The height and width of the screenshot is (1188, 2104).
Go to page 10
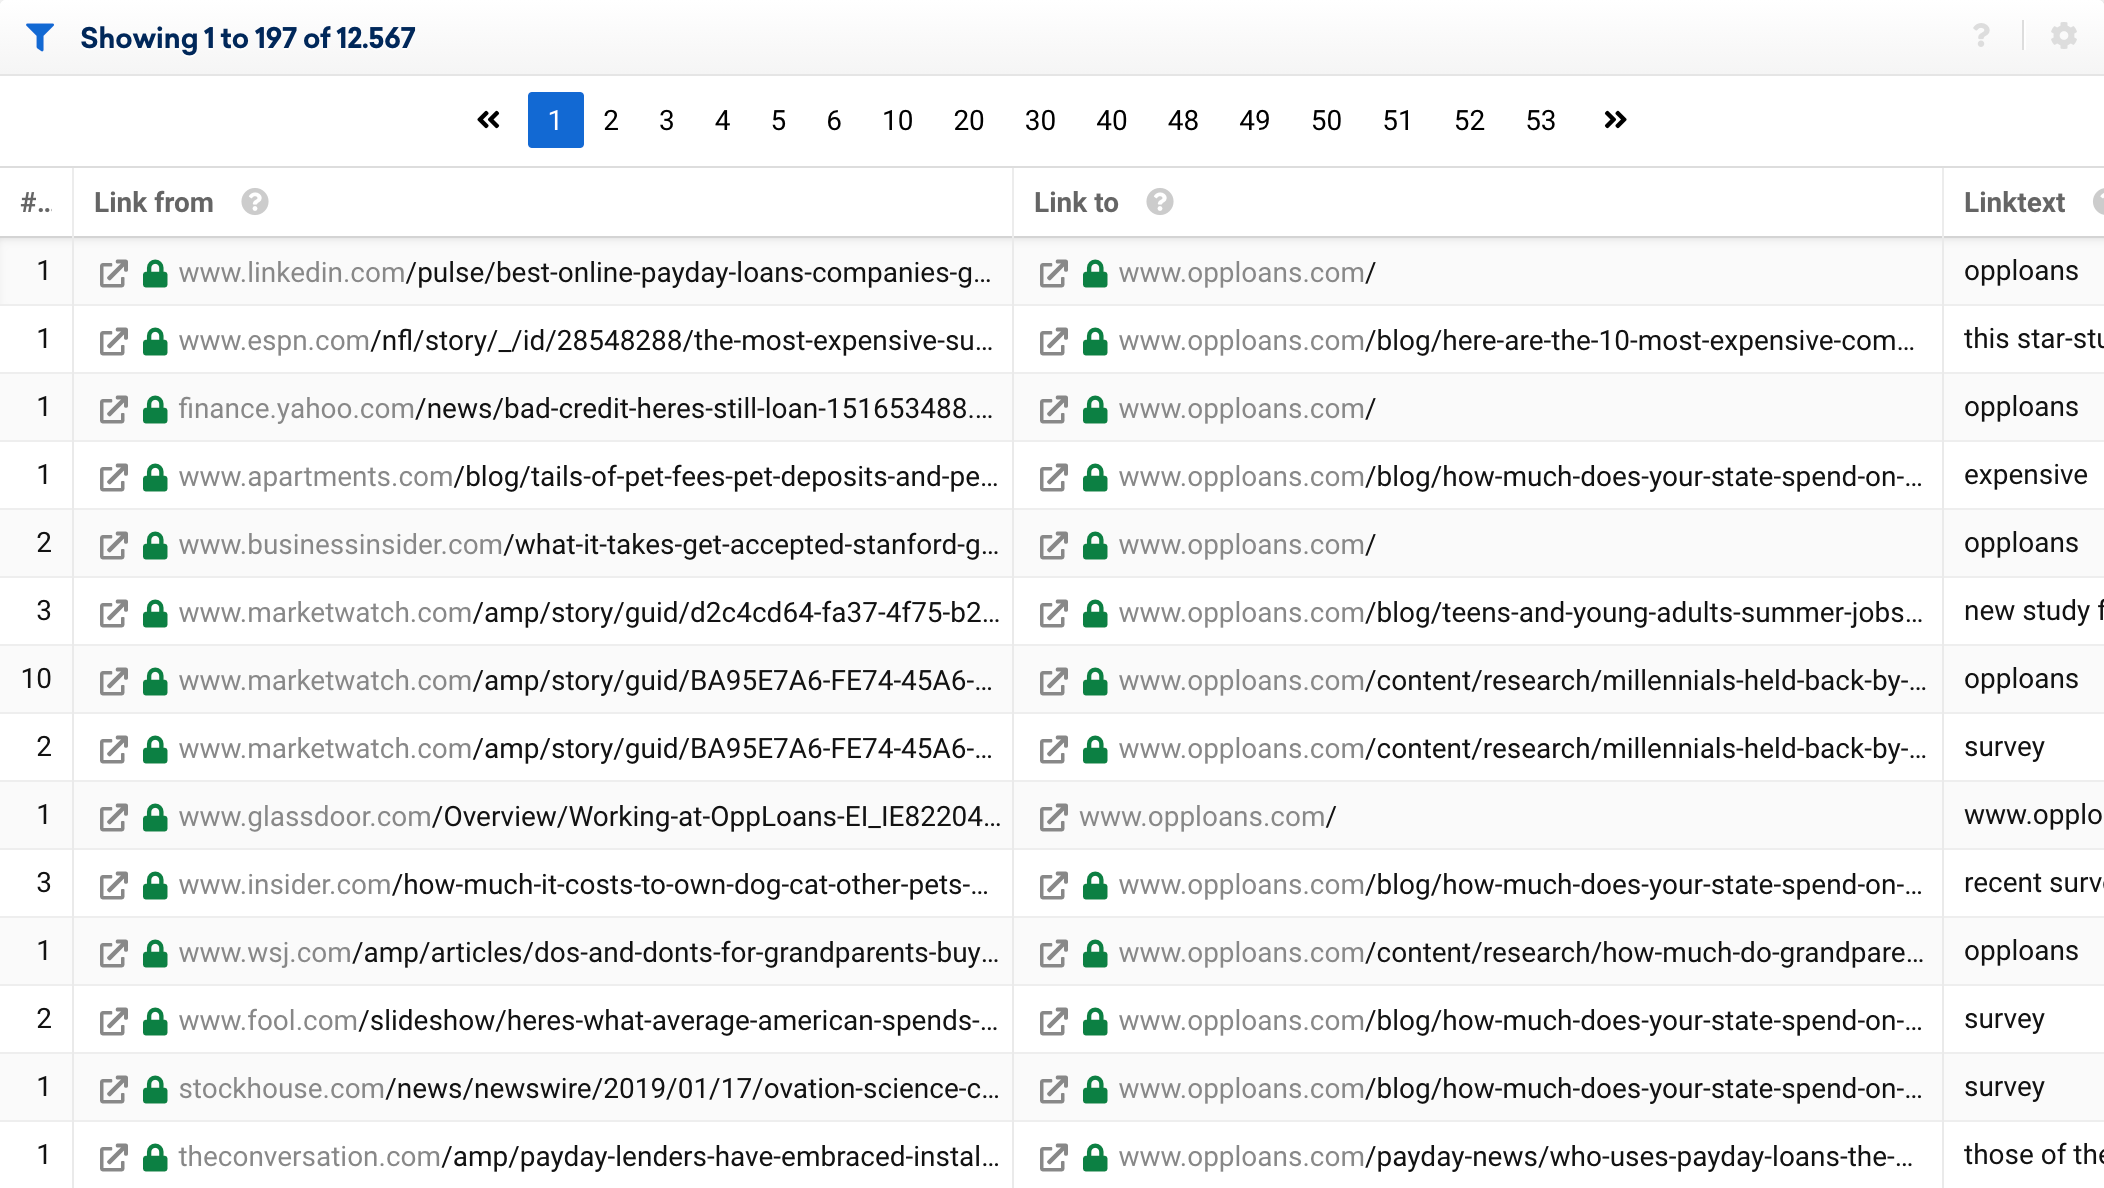(x=898, y=120)
